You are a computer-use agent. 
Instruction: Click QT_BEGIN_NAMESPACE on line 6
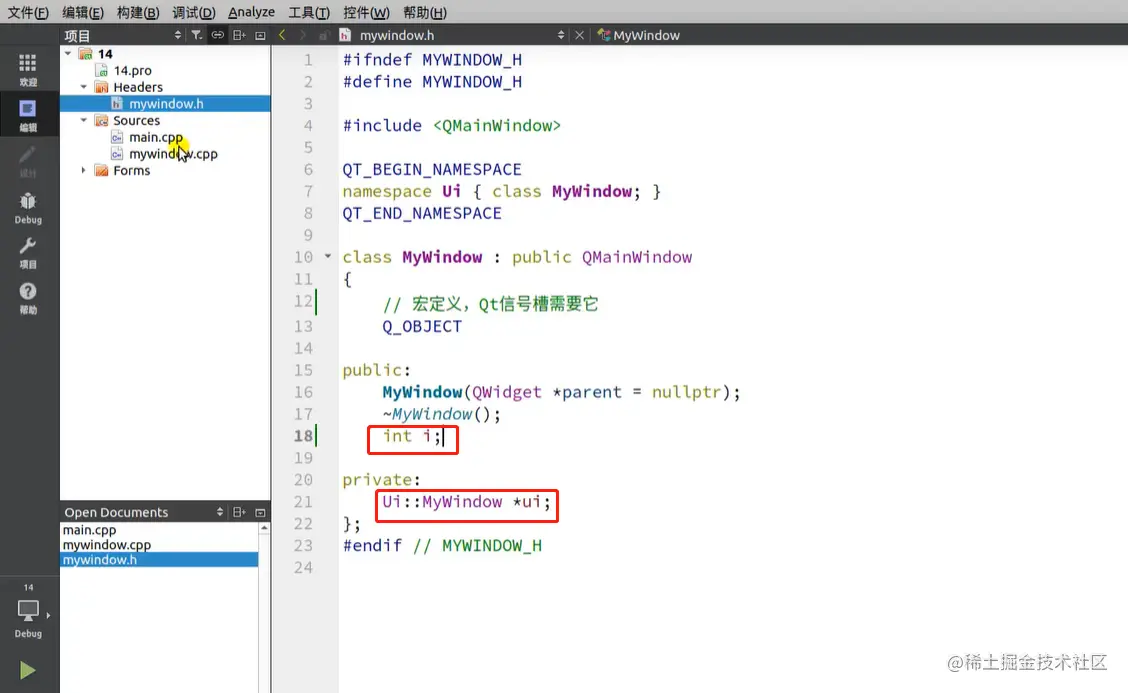(x=432, y=169)
